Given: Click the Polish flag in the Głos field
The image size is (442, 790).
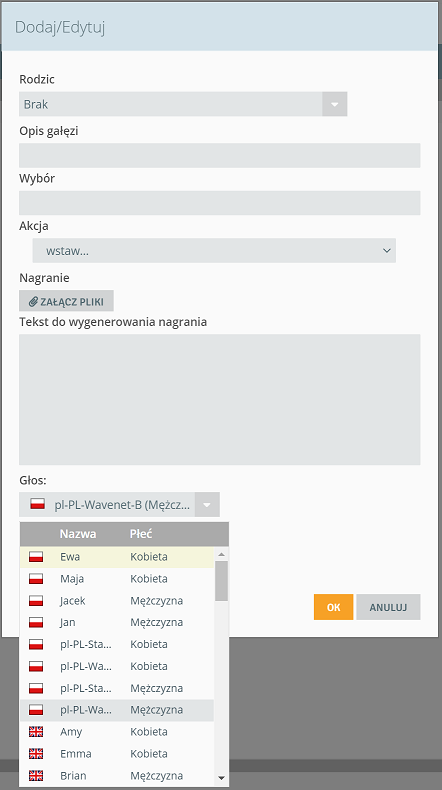Looking at the screenshot, I should 37,504.
